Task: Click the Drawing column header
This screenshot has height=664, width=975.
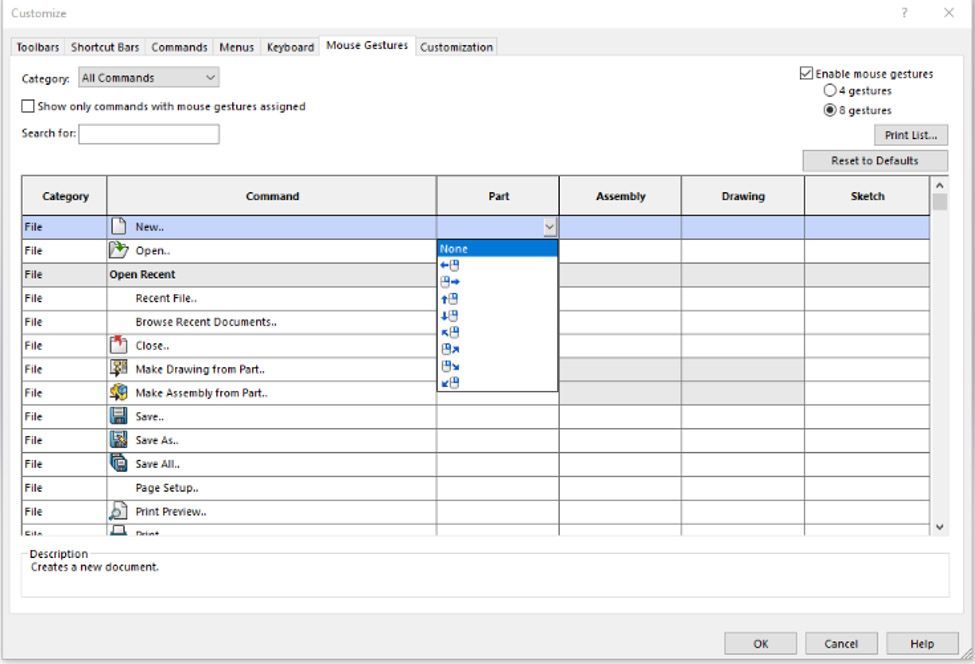Action: pos(743,196)
